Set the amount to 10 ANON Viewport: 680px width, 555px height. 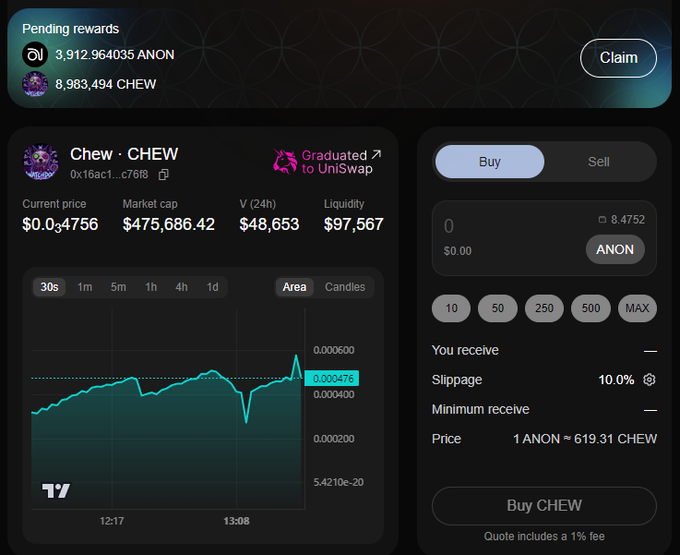coord(451,308)
